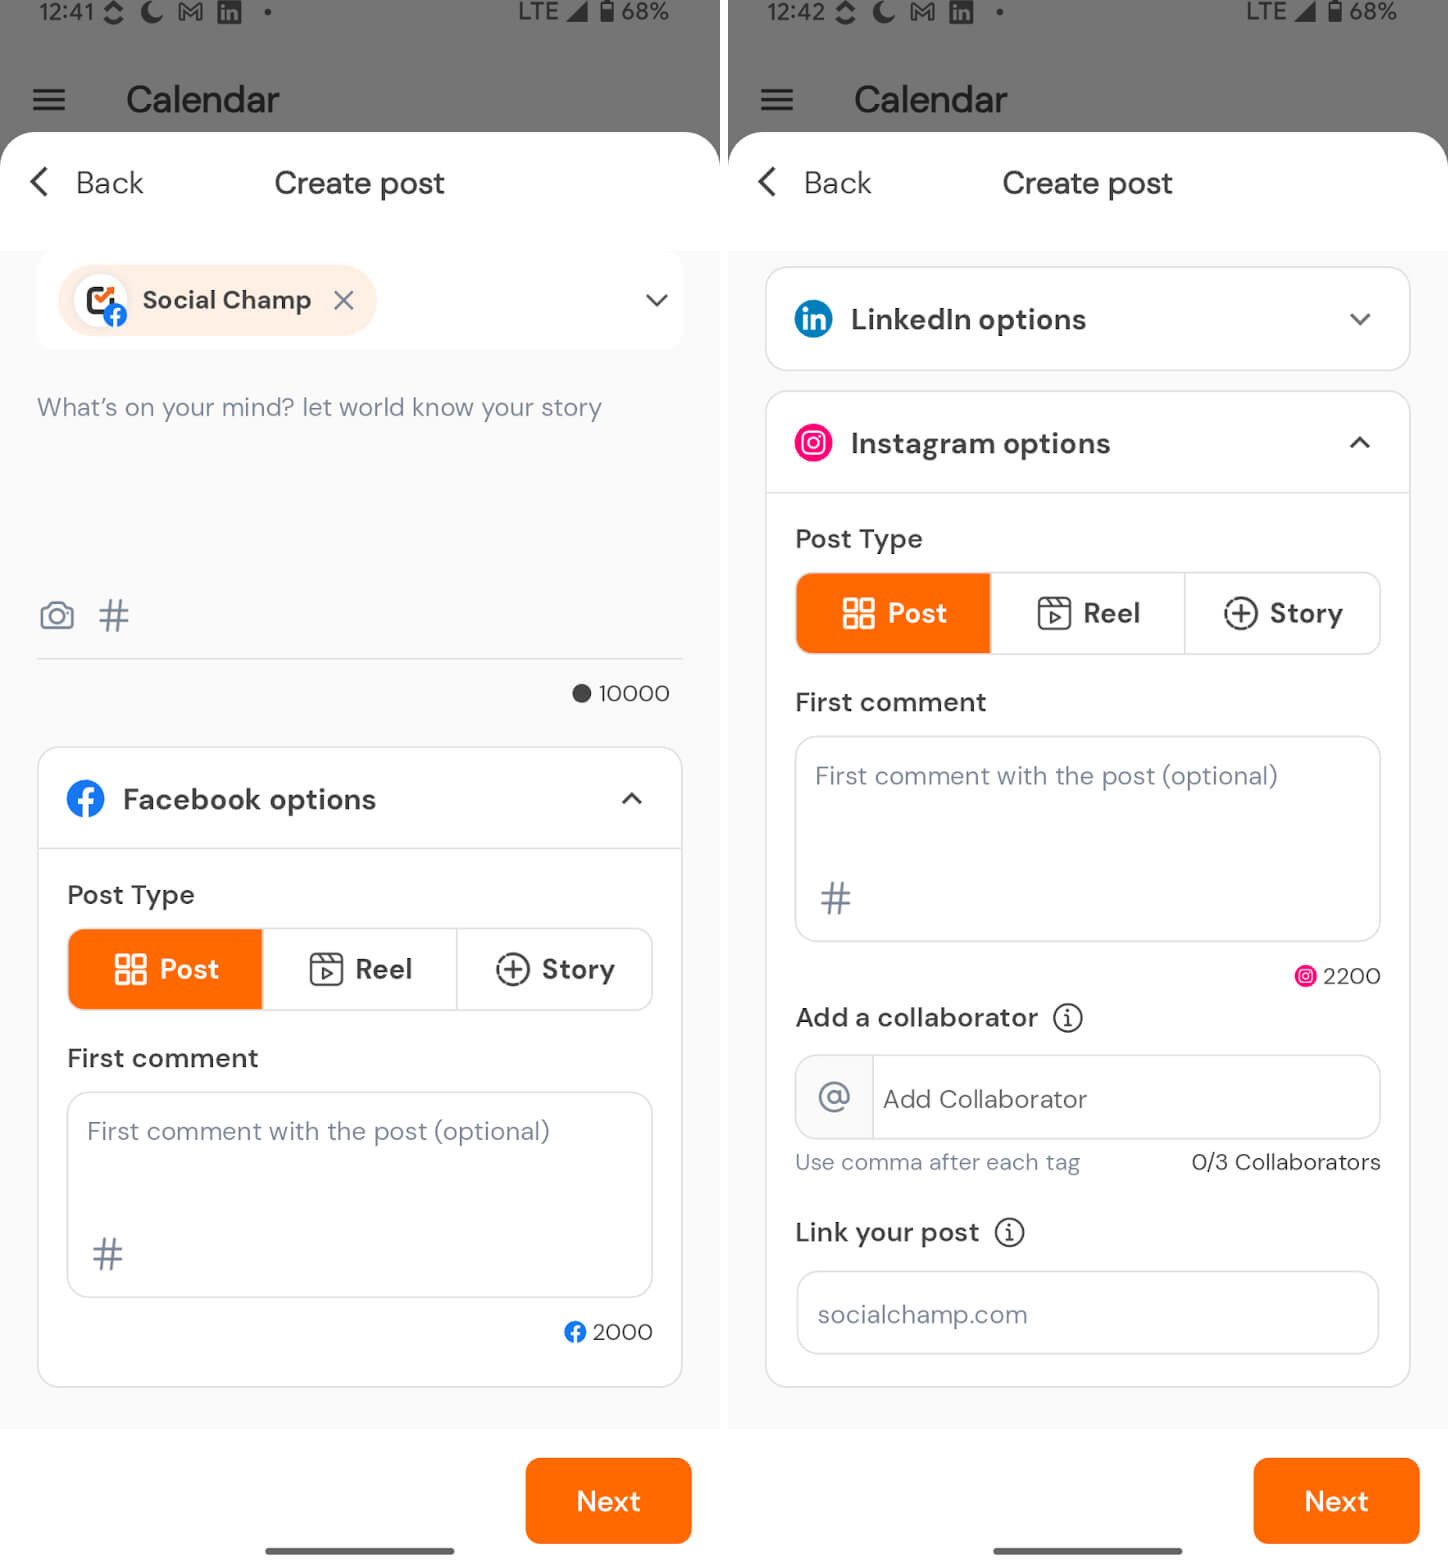Tap the hashtag icon in Instagram first comment
The height and width of the screenshot is (1568, 1452).
(837, 900)
